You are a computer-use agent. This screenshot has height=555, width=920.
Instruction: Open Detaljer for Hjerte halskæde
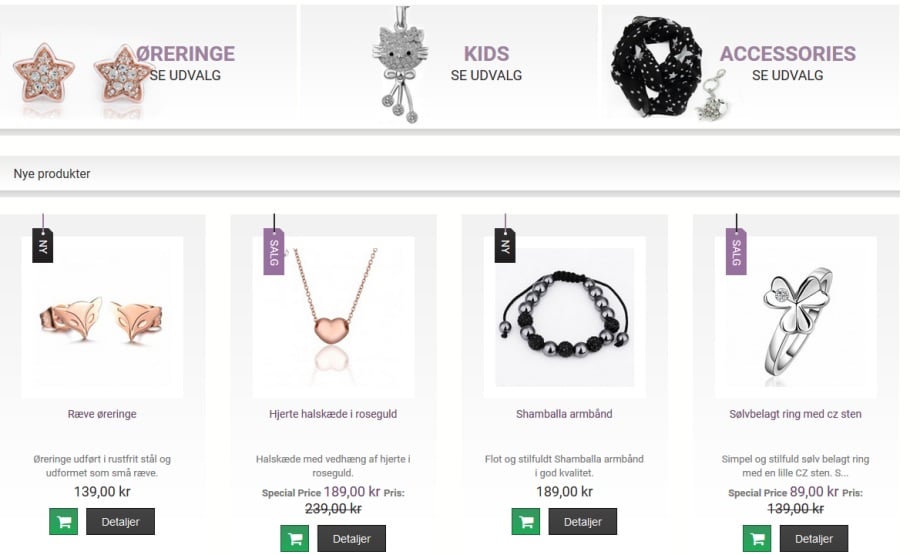(x=351, y=539)
